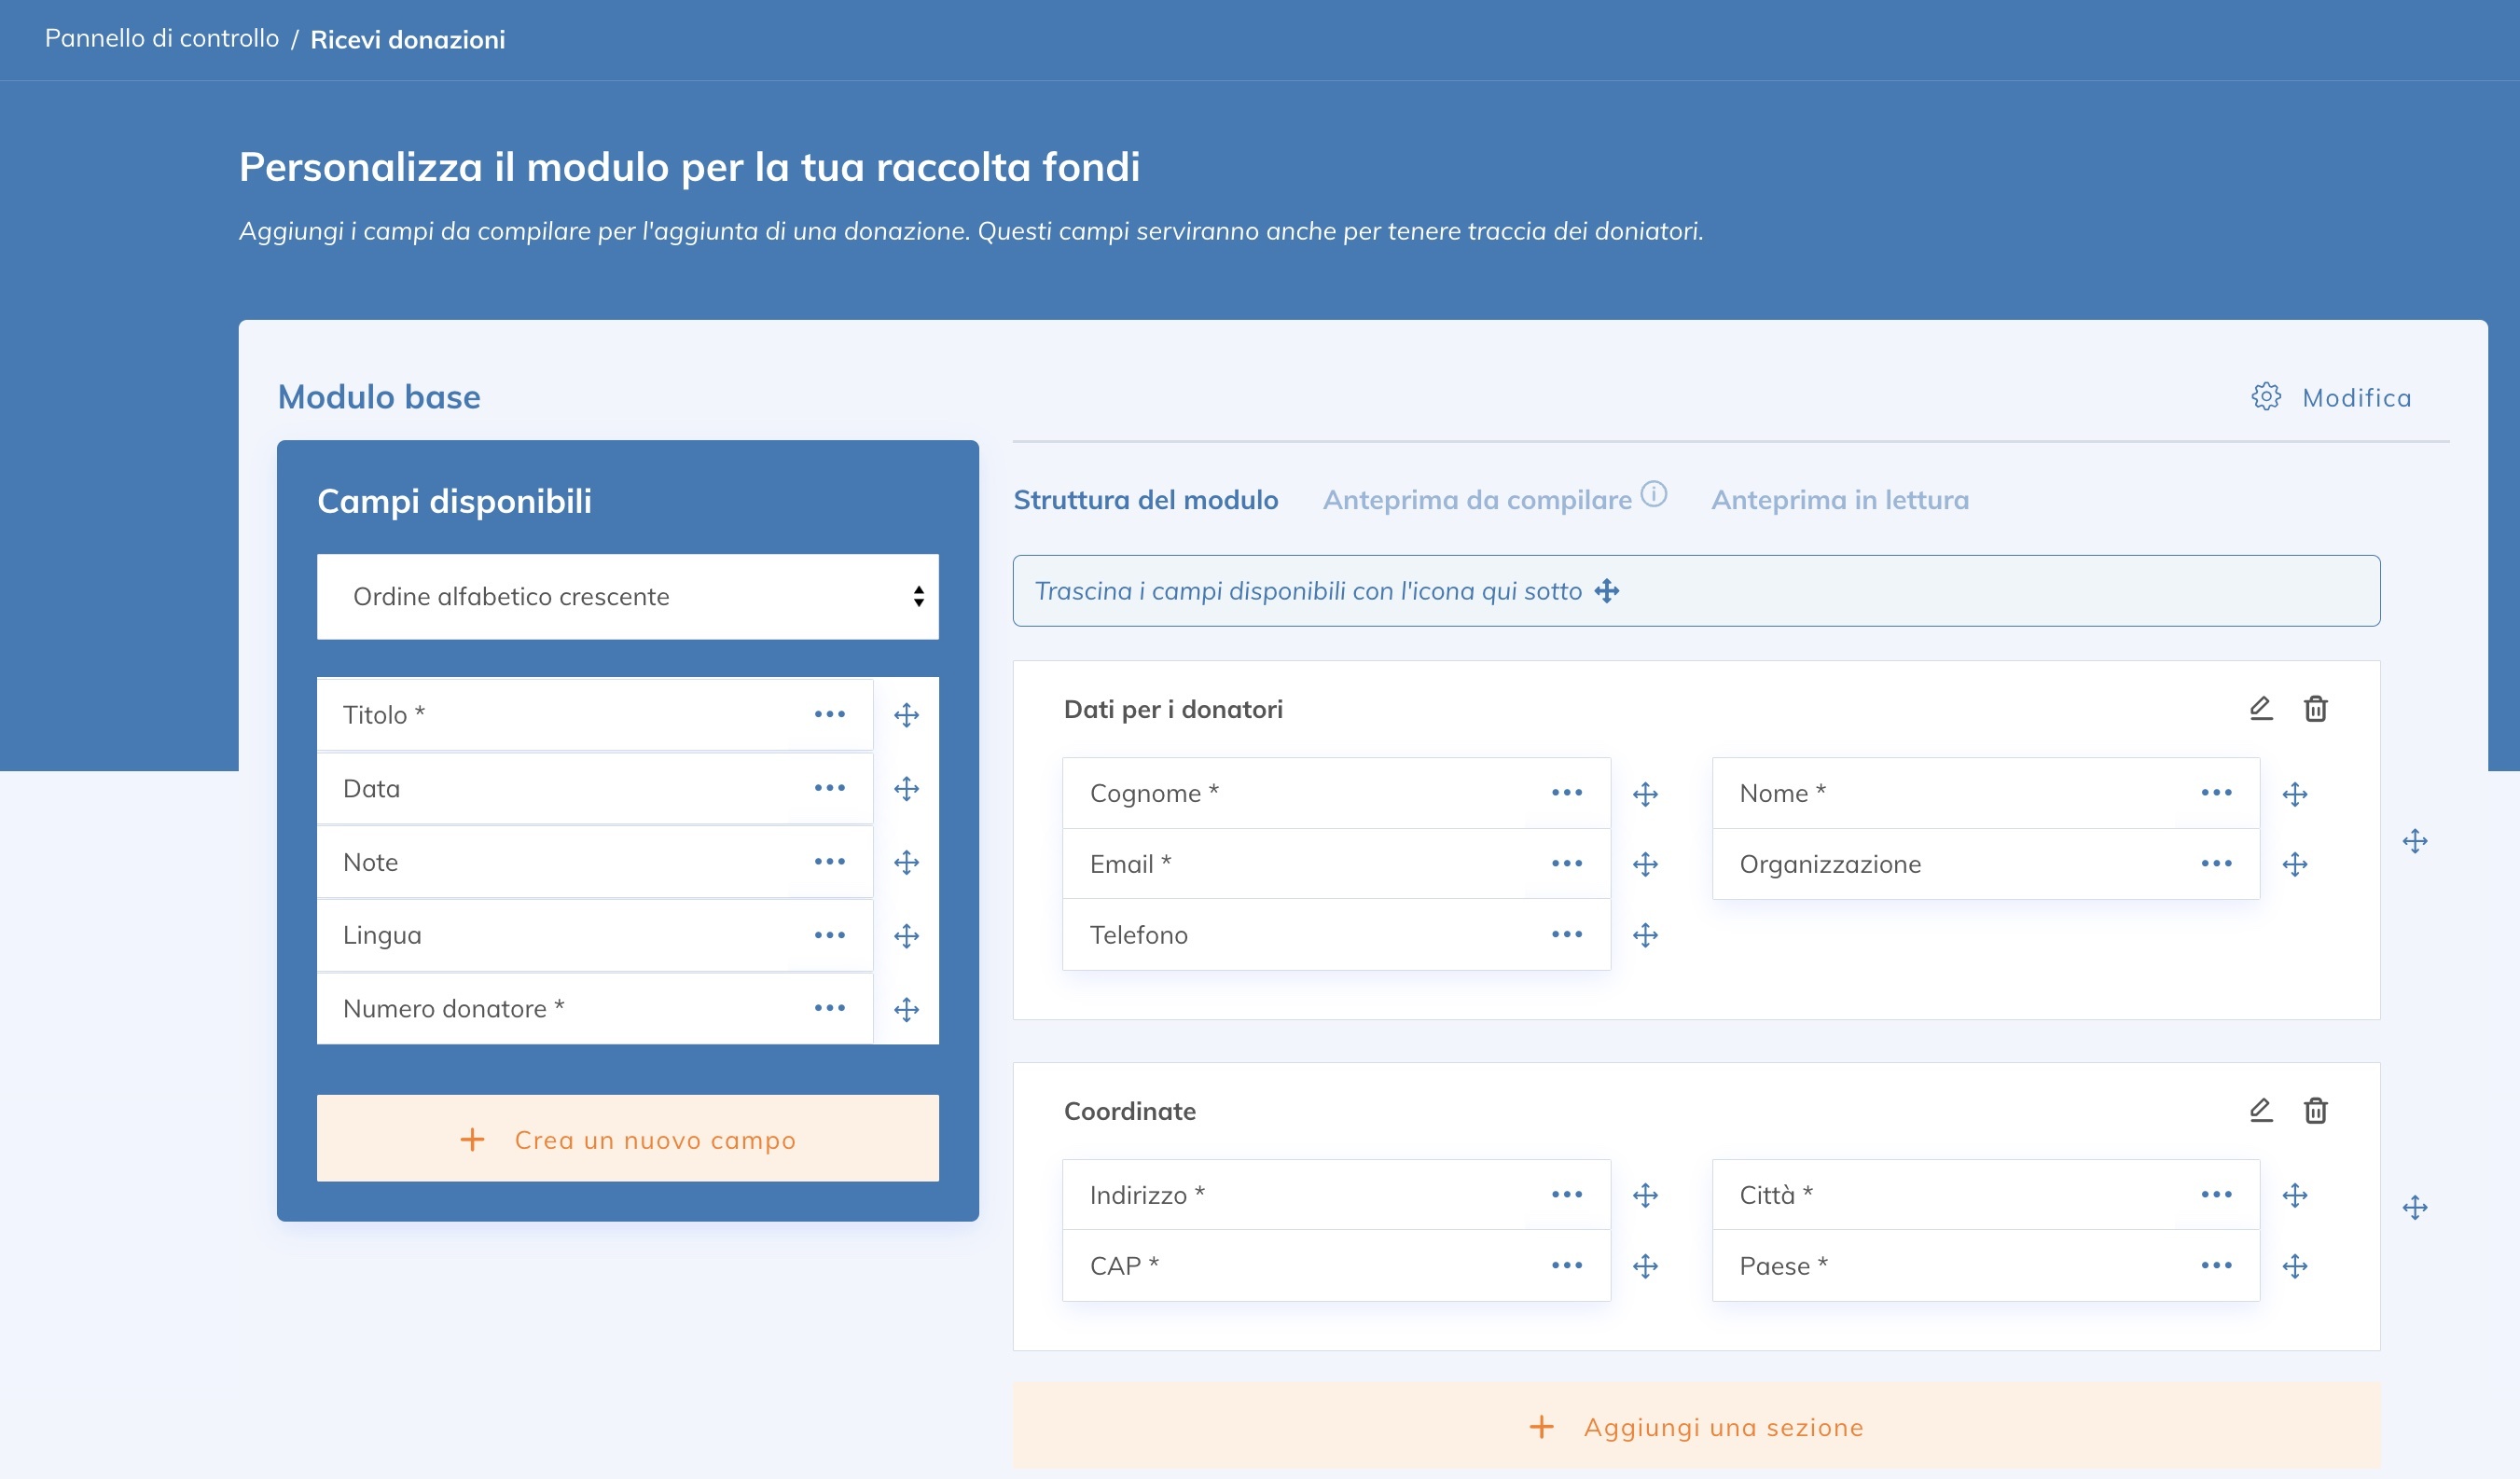Click the move handle of Titolo field
Screen dimensions: 2520x1479
[x=906, y=715]
